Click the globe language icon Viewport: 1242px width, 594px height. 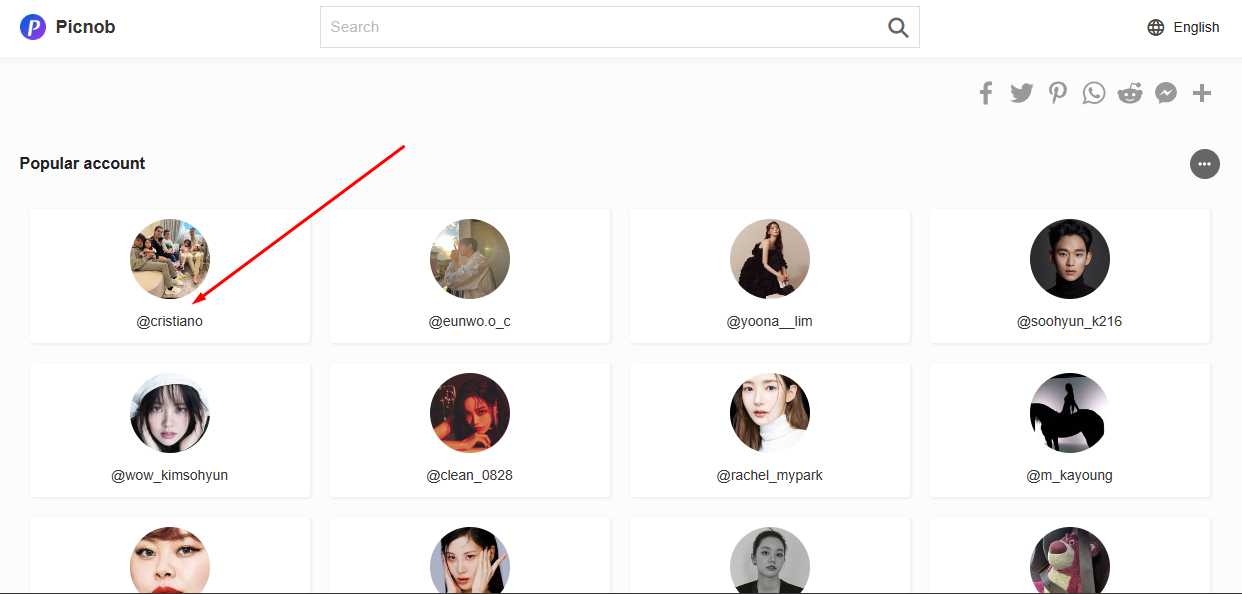click(x=1156, y=27)
